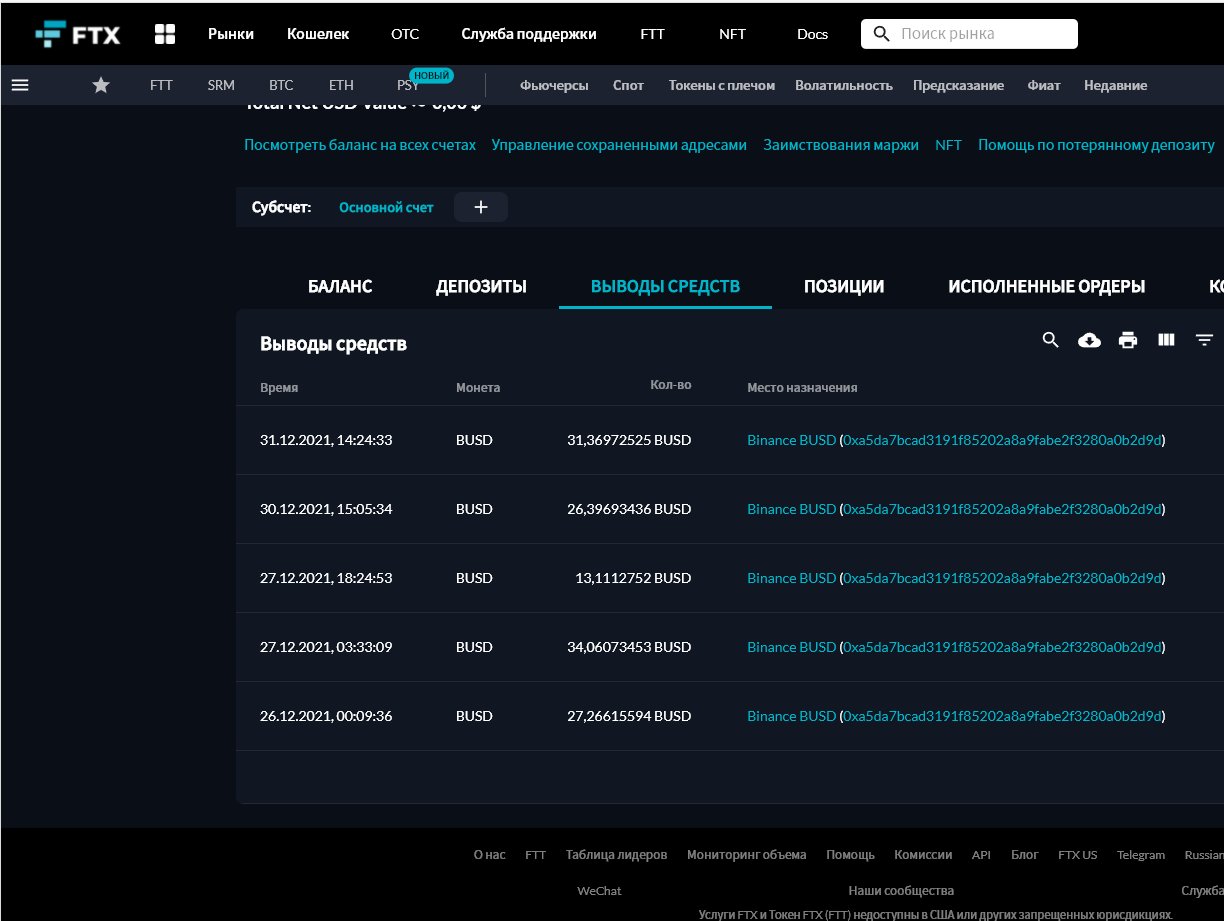
Task: Sort table by Время column header
Action: [x=279, y=387]
